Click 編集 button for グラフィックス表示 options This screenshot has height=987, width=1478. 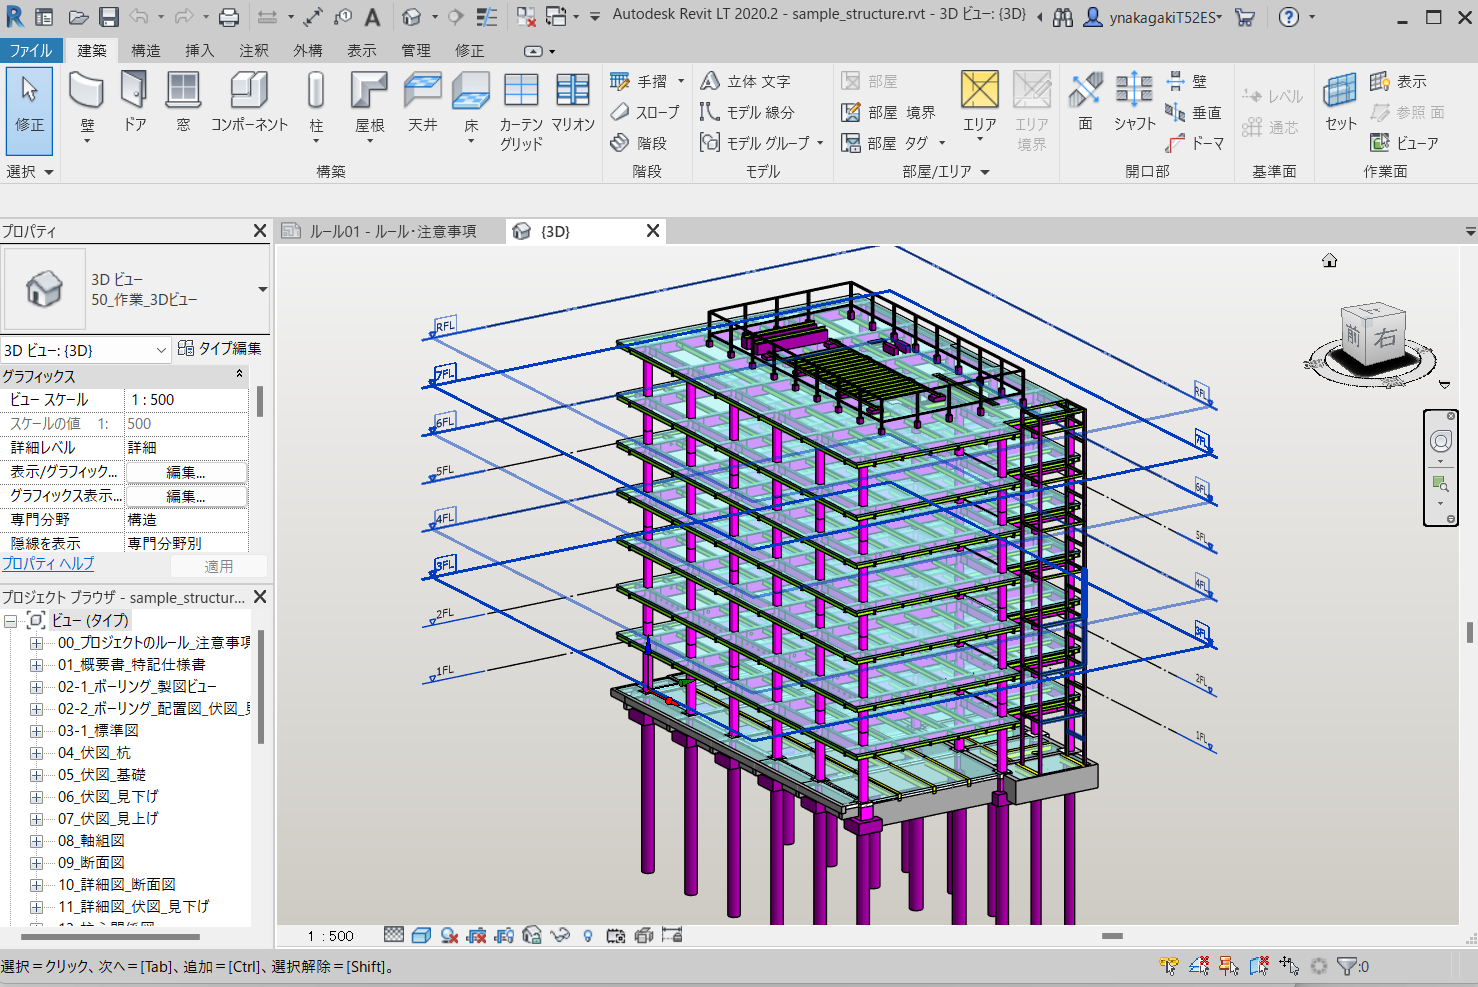pos(186,496)
